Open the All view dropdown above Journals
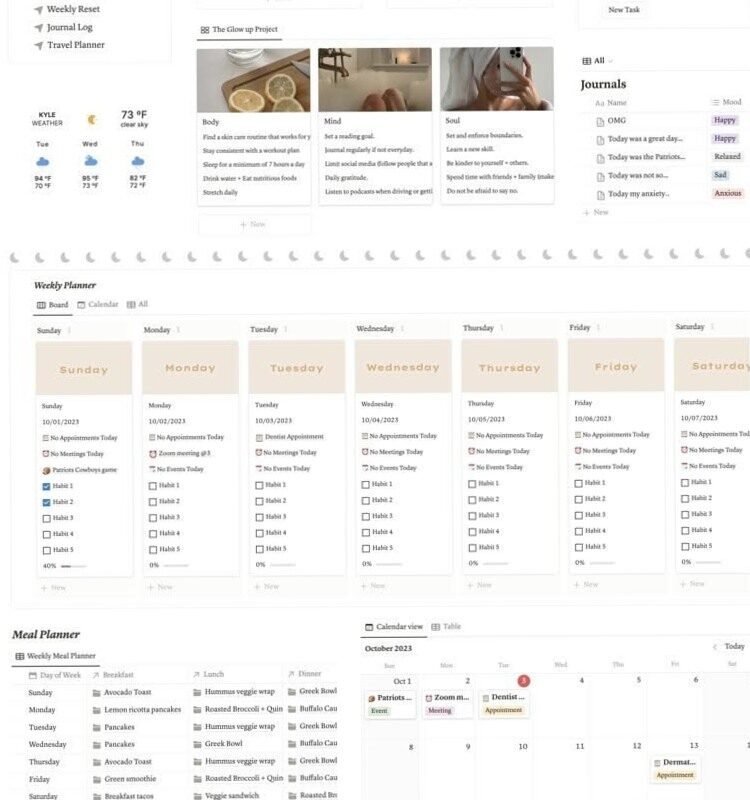Viewport: 750px width, 800px height. click(597, 61)
